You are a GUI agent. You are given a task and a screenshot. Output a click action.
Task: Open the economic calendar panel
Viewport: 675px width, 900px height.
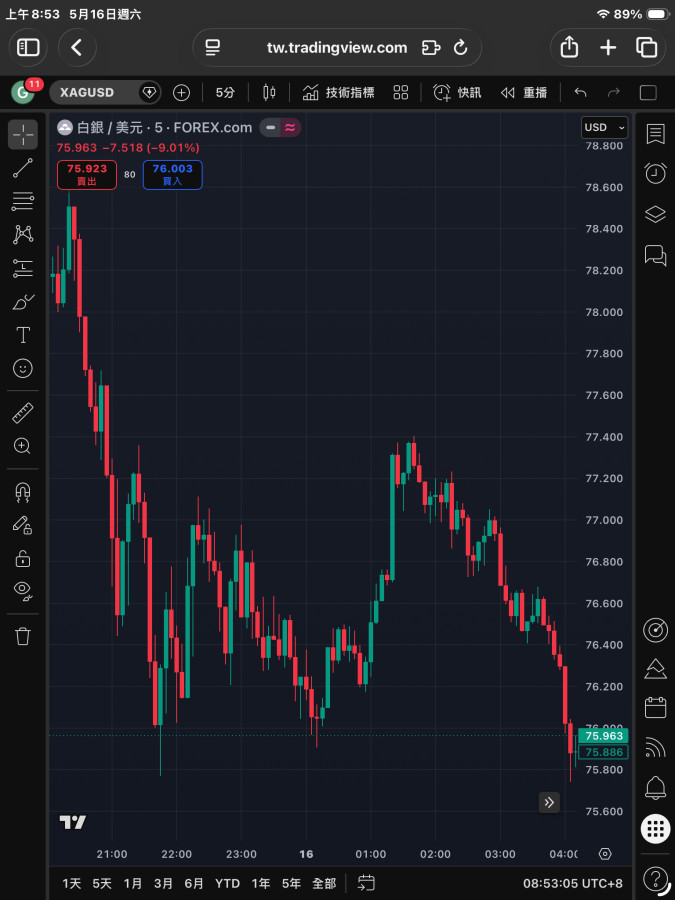coord(655,707)
